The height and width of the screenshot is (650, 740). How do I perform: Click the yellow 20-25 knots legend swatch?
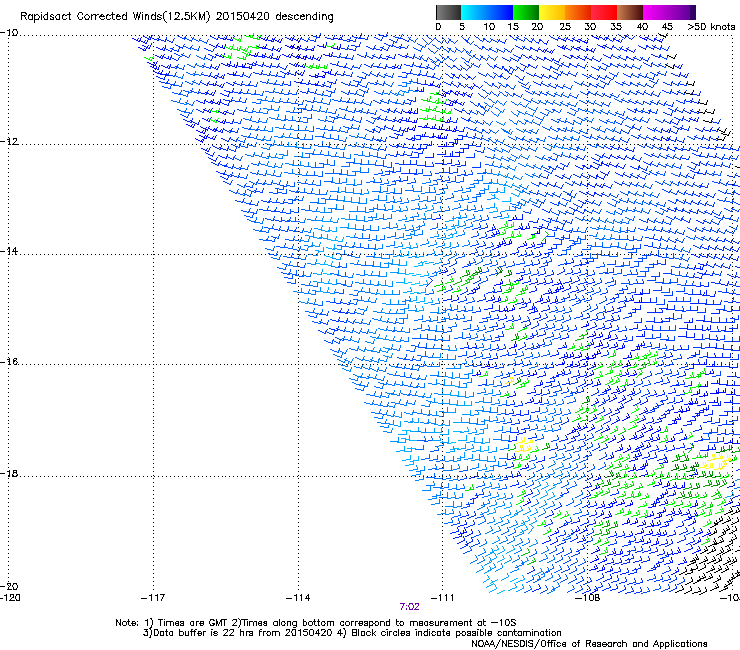click(551, 12)
